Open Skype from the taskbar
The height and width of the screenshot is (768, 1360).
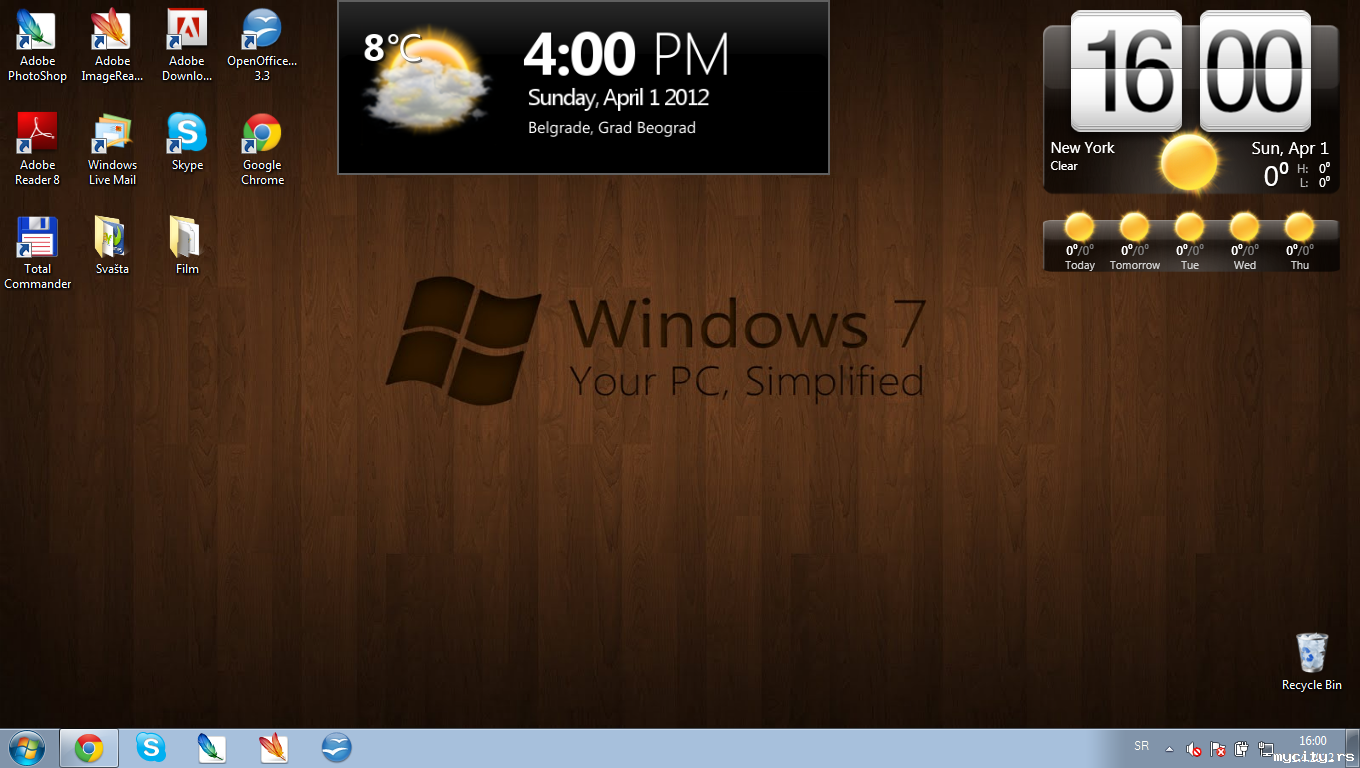(151, 748)
